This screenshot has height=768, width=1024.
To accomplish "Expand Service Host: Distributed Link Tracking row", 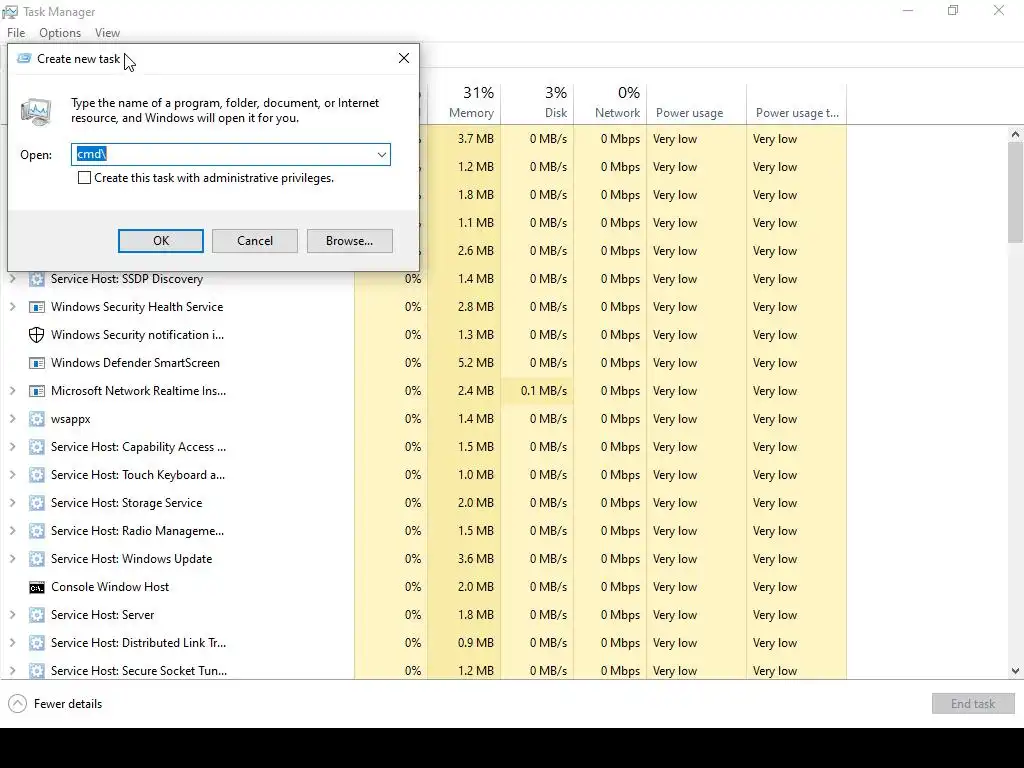I will click(12, 644).
